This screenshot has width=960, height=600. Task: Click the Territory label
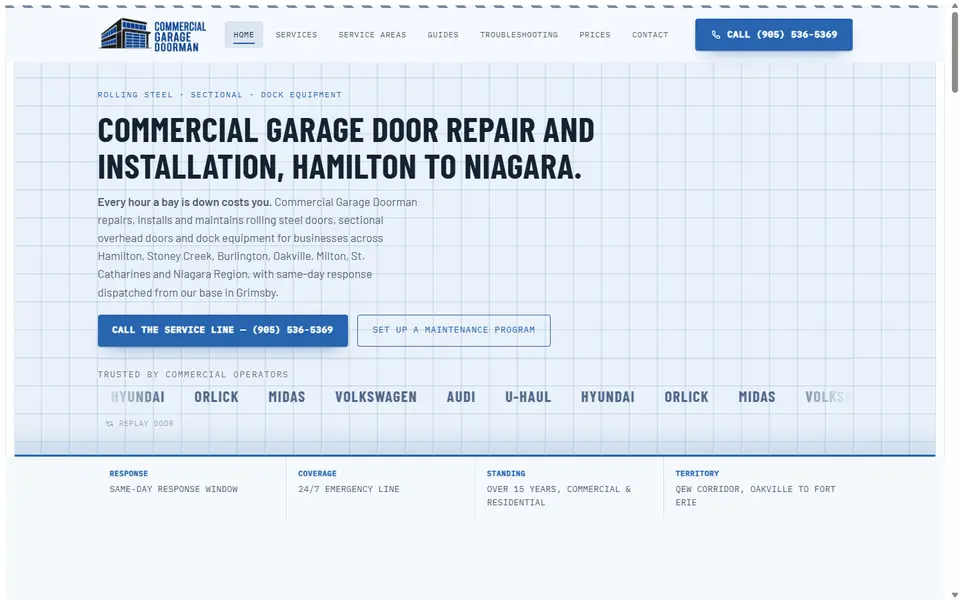(697, 474)
